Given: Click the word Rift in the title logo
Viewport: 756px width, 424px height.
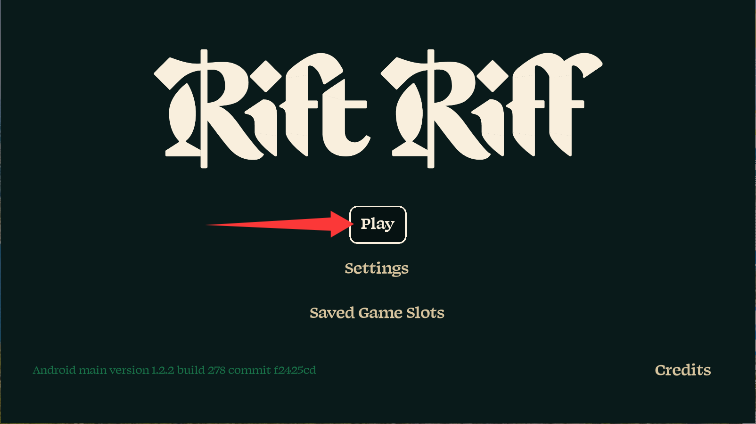Looking at the screenshot, I should (262, 109).
